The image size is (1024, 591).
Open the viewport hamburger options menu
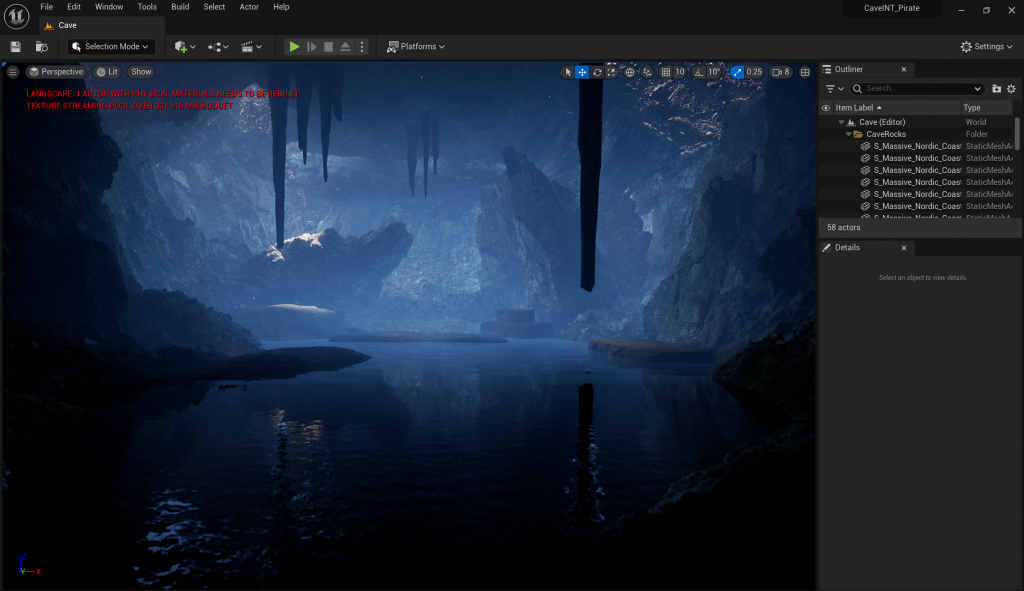[x=13, y=72]
